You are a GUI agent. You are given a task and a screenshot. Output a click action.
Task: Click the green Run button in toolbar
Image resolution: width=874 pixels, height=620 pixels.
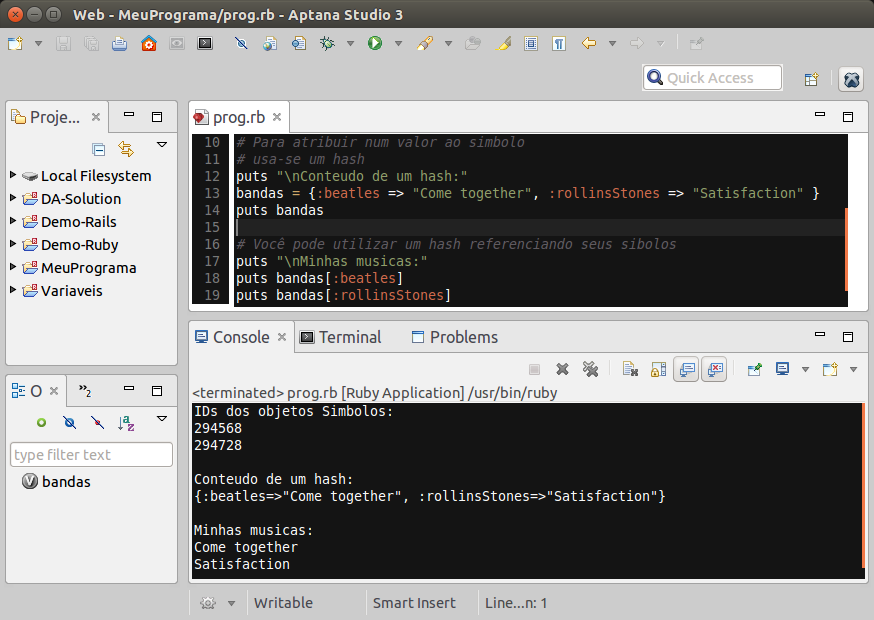pyautogui.click(x=375, y=44)
